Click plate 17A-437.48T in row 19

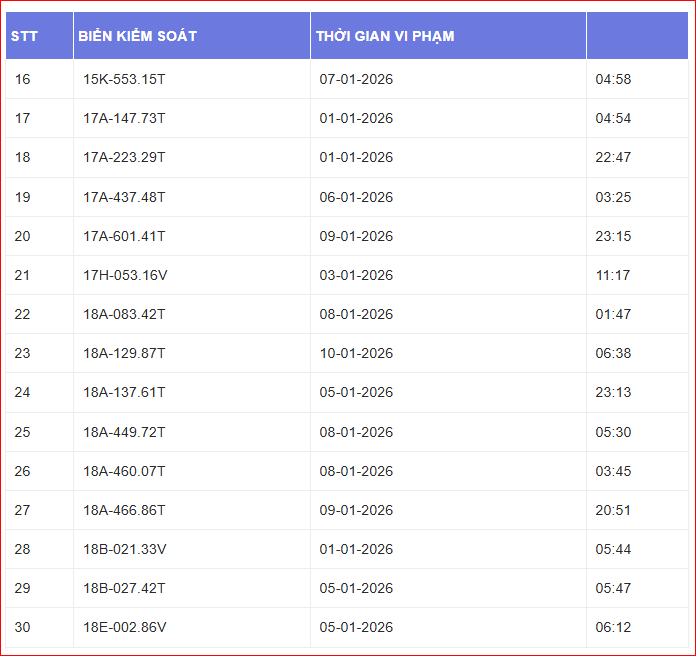124,197
